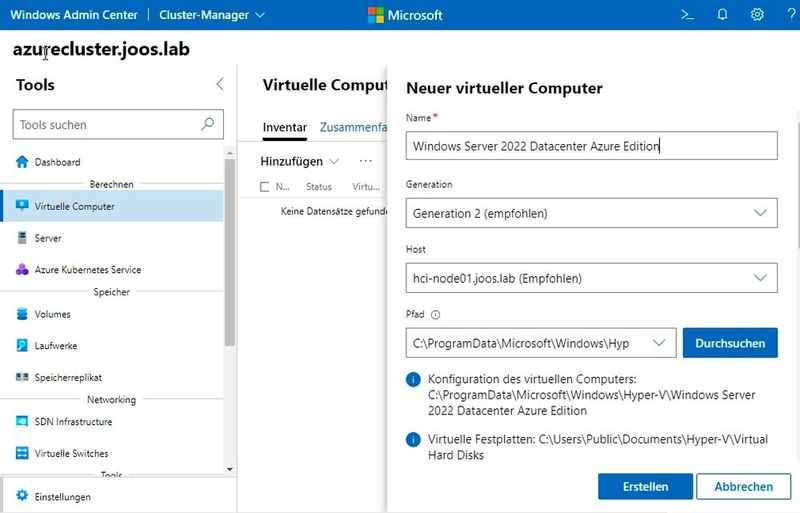800x513 pixels.
Task: Click the Tools suchen search field
Action: [x=118, y=124]
